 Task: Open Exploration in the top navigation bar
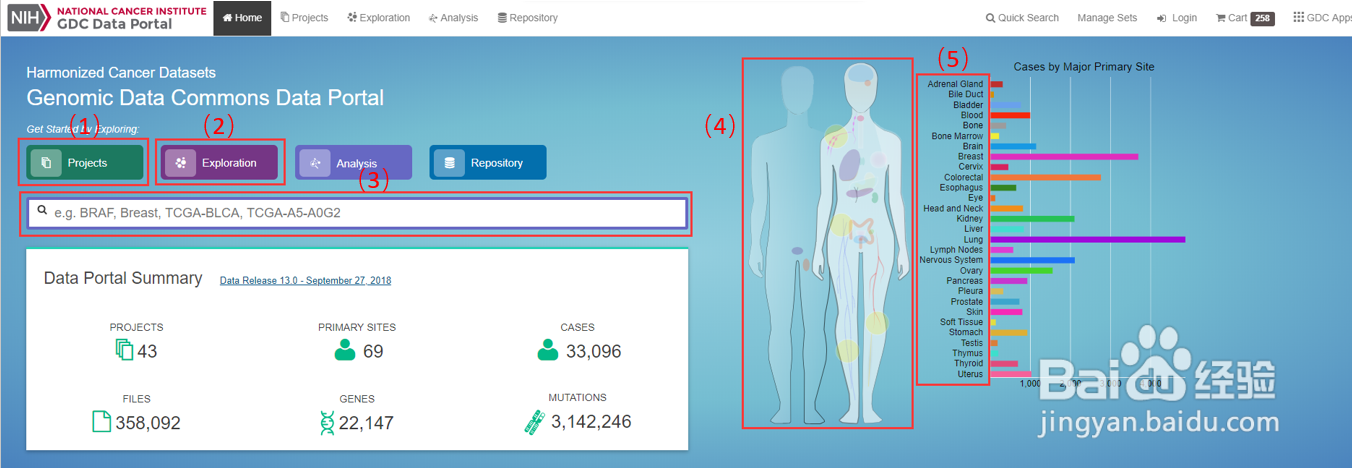(378, 18)
